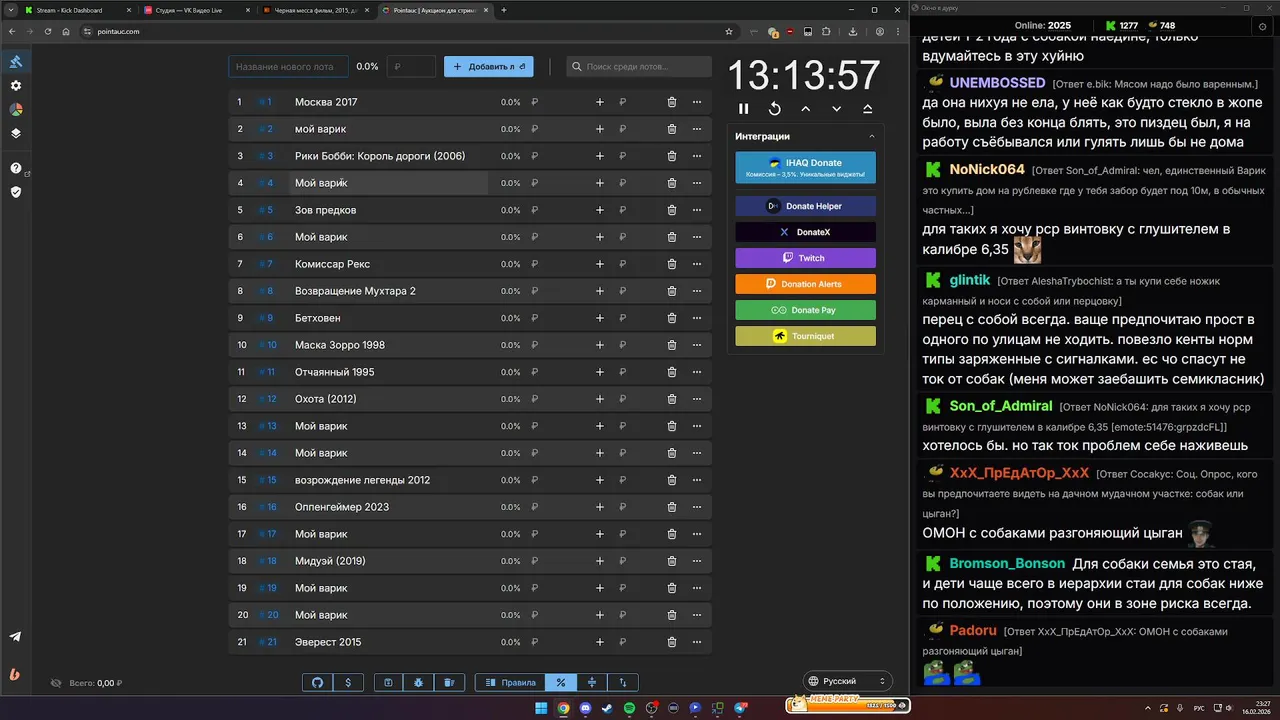Open three-dot menu for Маска Зорро 1998
The width and height of the screenshot is (1280, 720).
click(x=697, y=345)
